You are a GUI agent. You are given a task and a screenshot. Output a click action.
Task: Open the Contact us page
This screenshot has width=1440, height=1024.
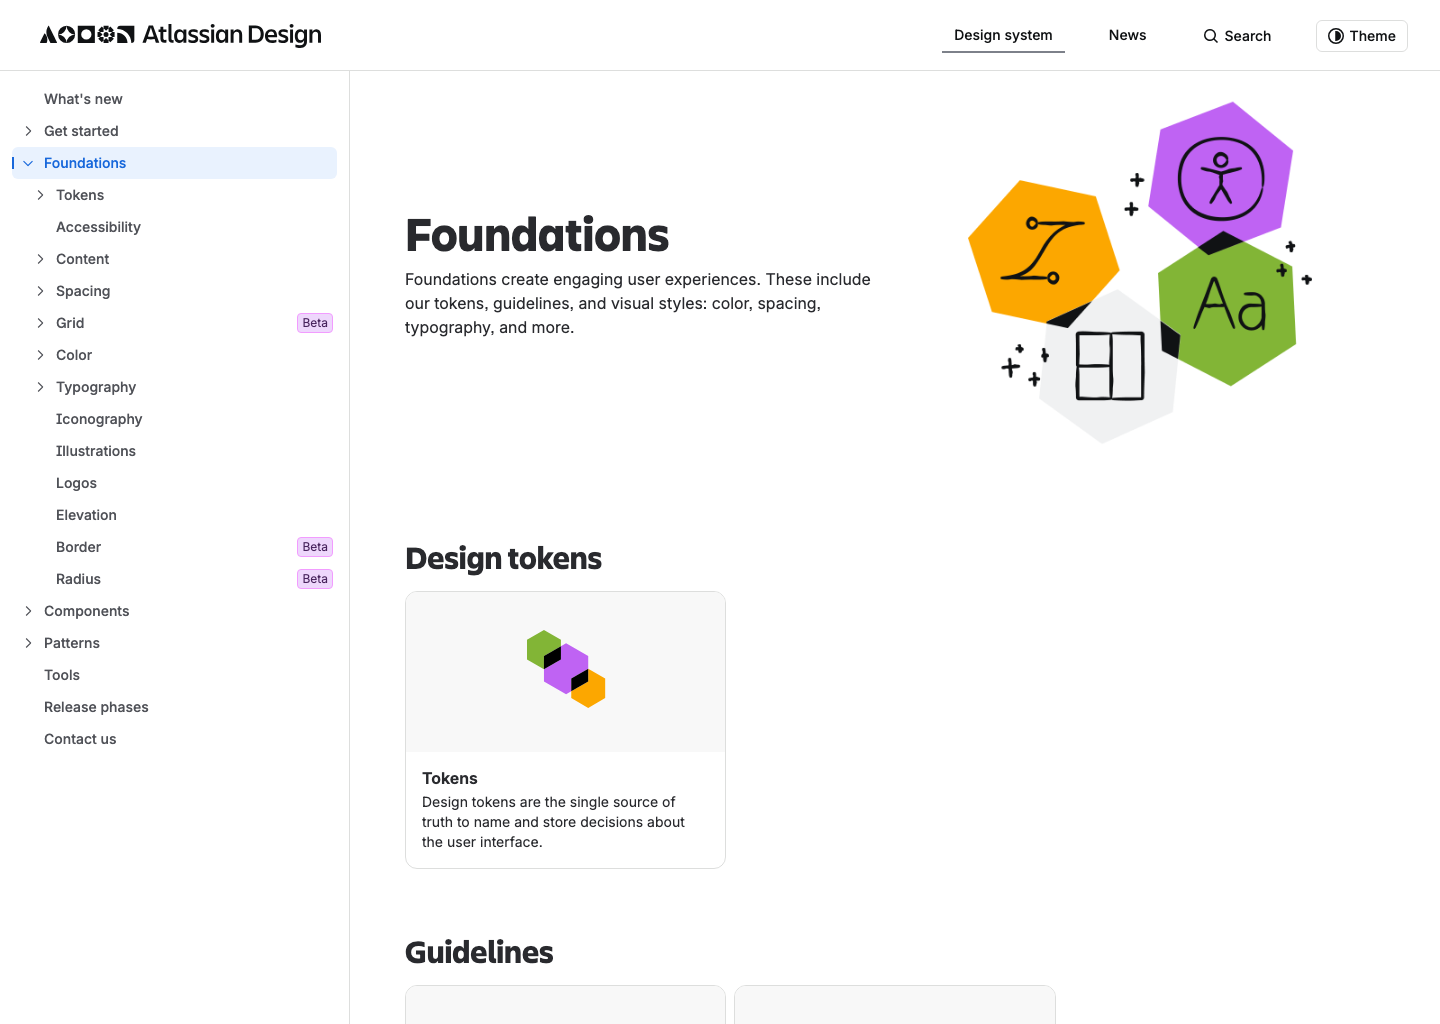[x=80, y=739]
